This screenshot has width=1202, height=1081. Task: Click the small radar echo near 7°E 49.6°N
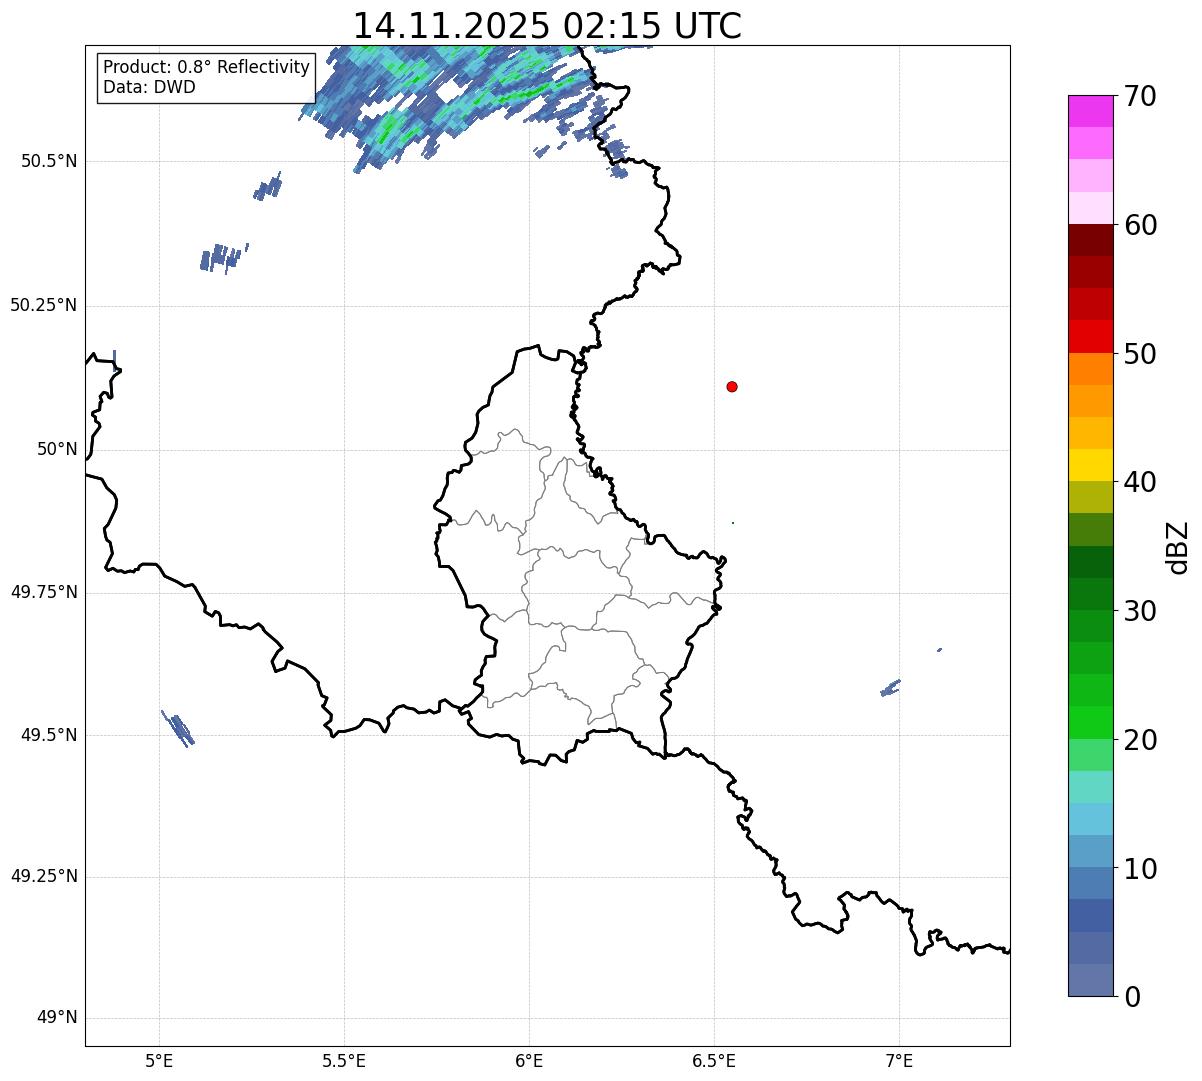tap(890, 688)
